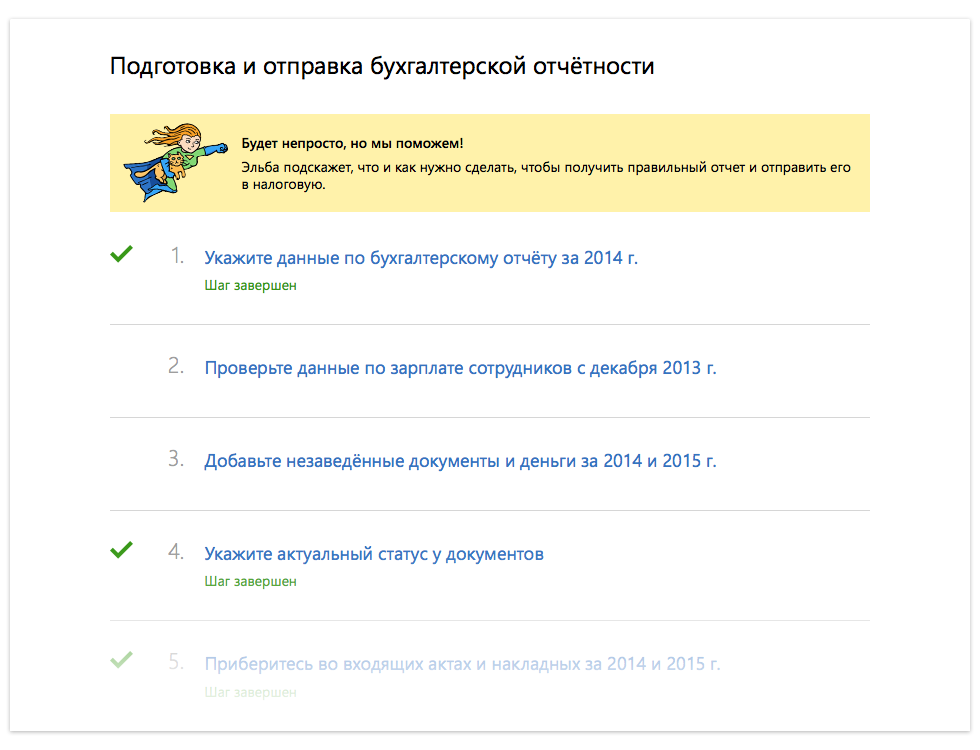The image size is (980, 750).
Task: Click the heading 'Подготовка и отправка бухгалтерской отчётности'
Action: click(x=382, y=66)
